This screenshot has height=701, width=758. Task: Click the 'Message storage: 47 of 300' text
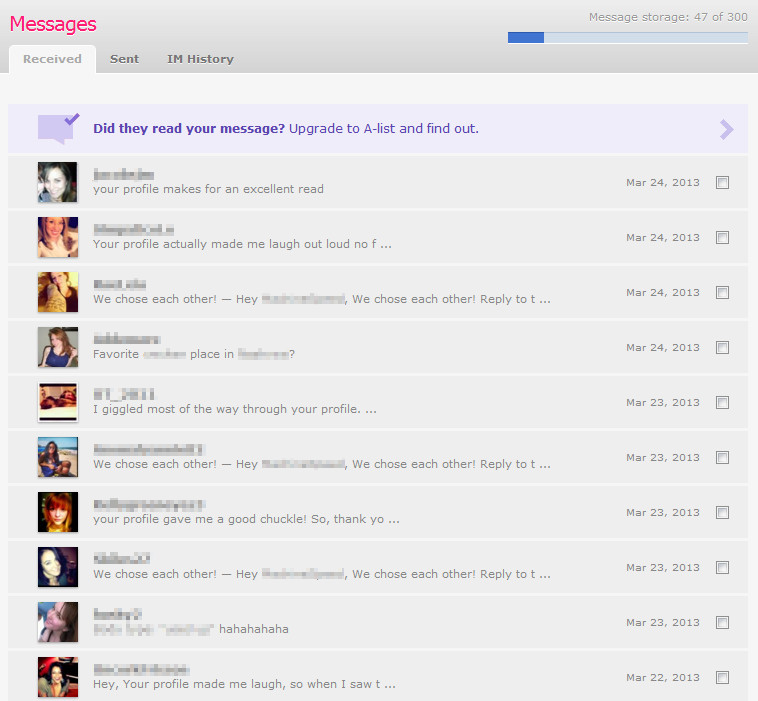click(668, 17)
